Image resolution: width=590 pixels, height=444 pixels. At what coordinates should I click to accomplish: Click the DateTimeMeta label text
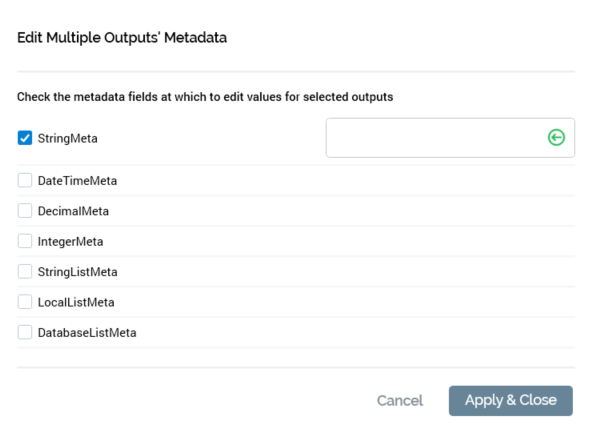(78, 181)
